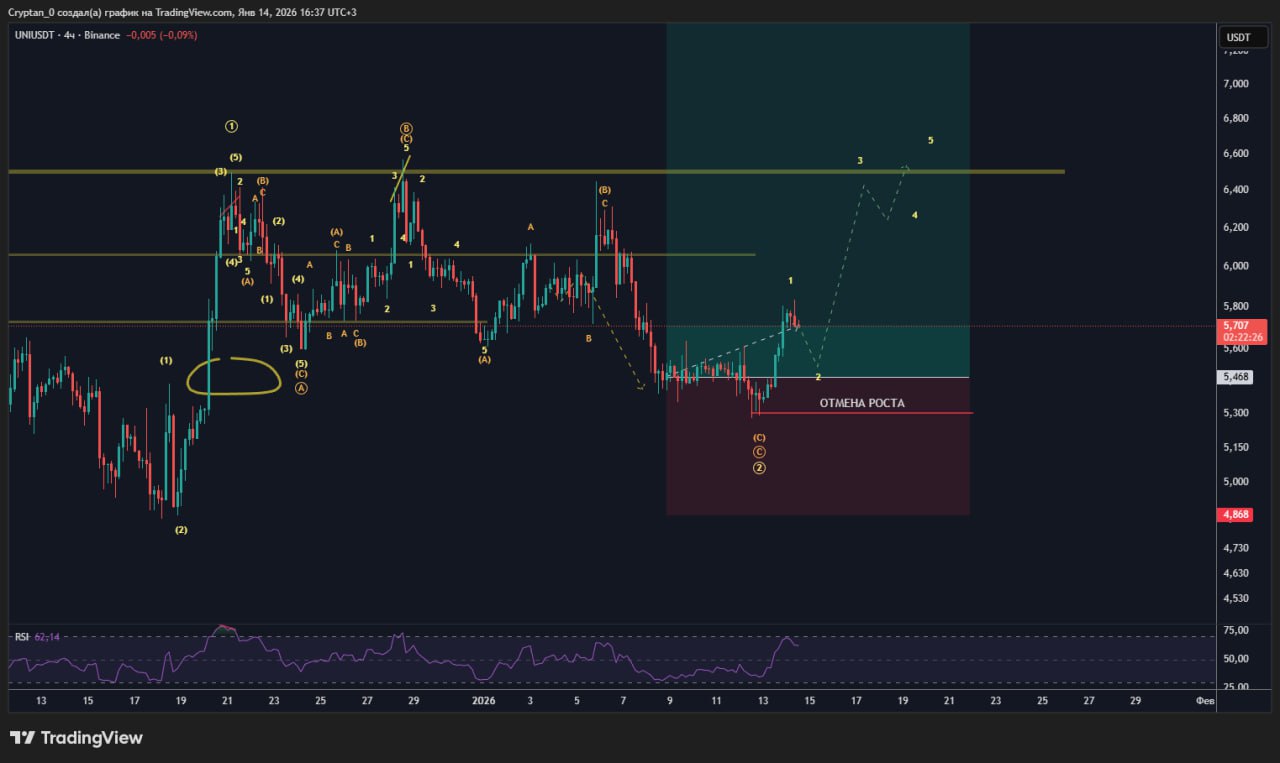Click the 2026 label on time axis
The image size is (1280, 763).
point(484,701)
